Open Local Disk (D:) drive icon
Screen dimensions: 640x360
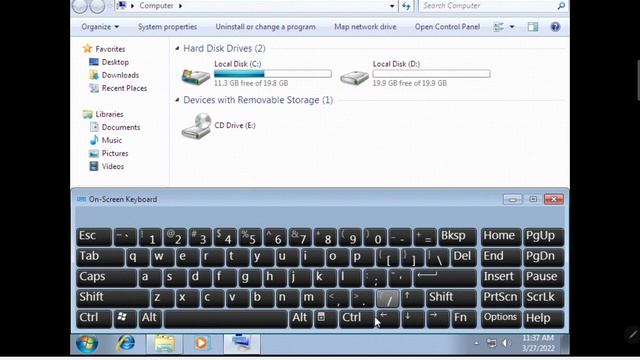pyautogui.click(x=354, y=77)
